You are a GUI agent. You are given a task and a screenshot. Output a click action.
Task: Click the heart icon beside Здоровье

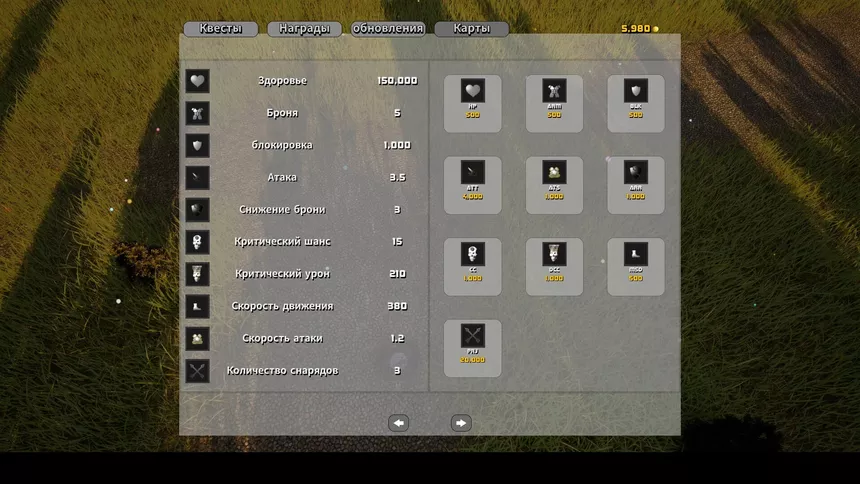[x=197, y=81]
